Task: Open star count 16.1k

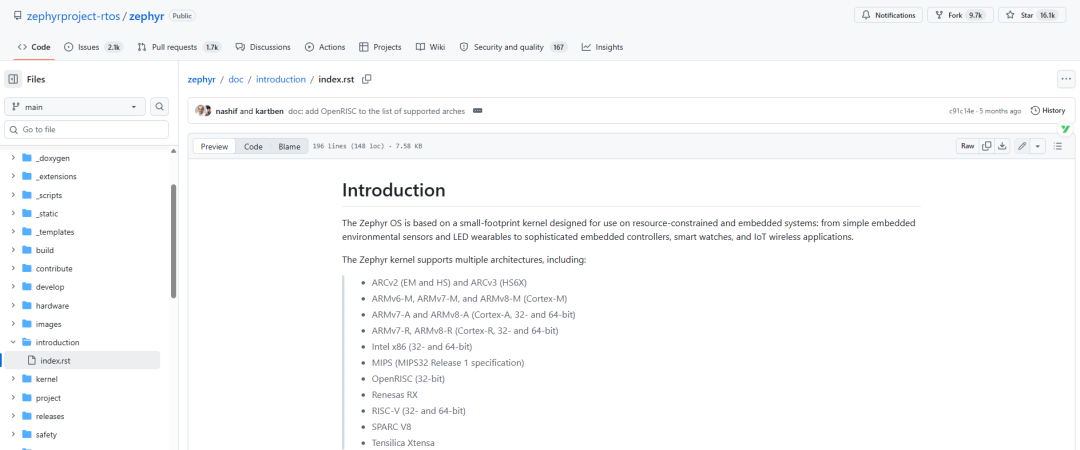Action: (x=1047, y=15)
